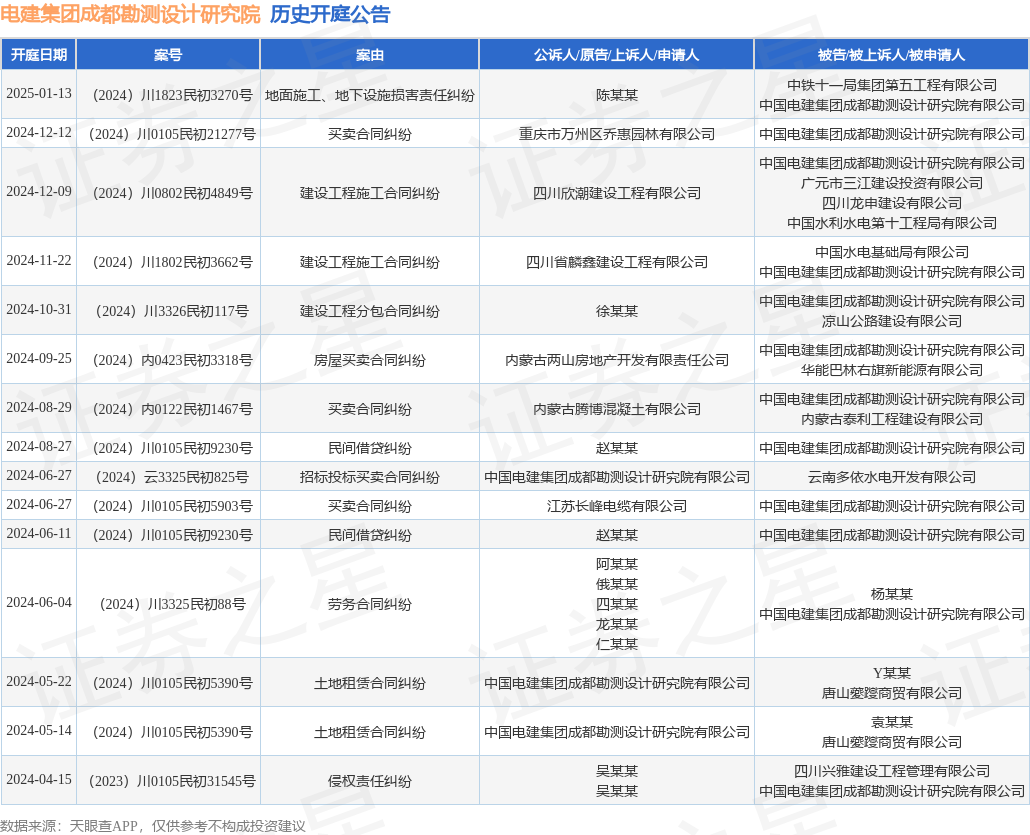The image size is (1030, 835).
Task: Click the 开庭日期 column header
Action: tap(39, 55)
